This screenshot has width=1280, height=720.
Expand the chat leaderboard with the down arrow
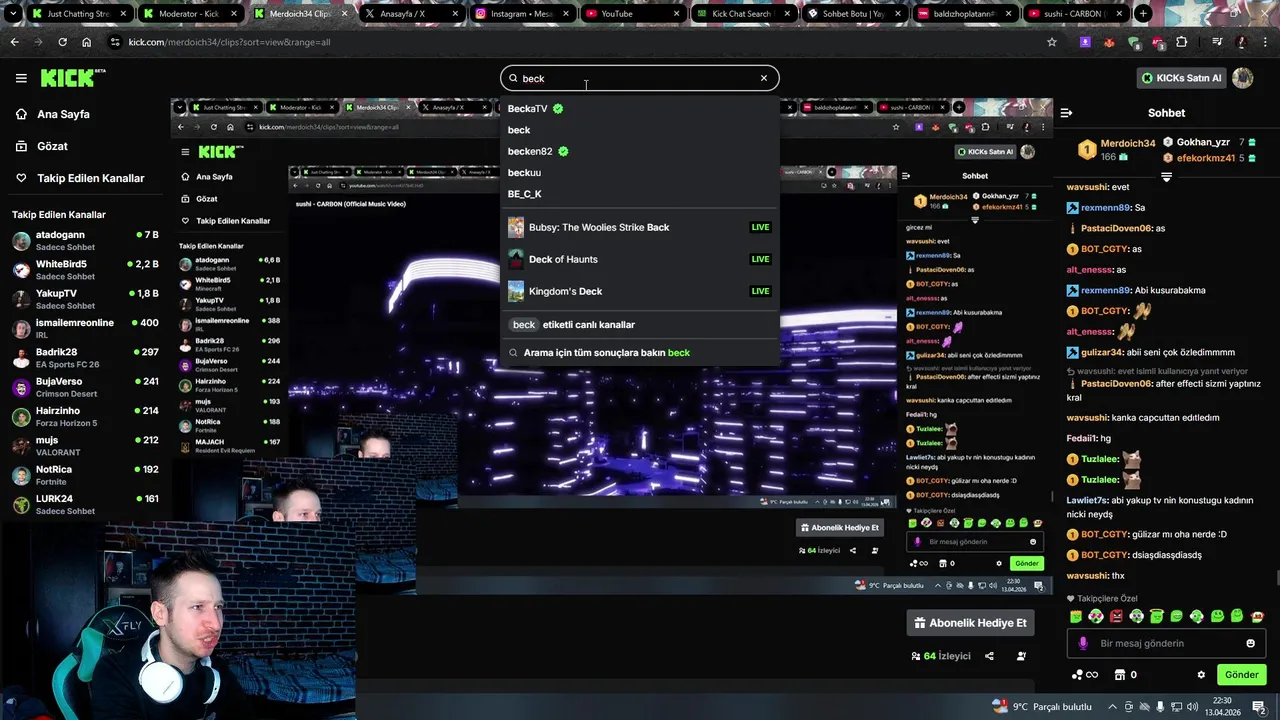[1166, 177]
